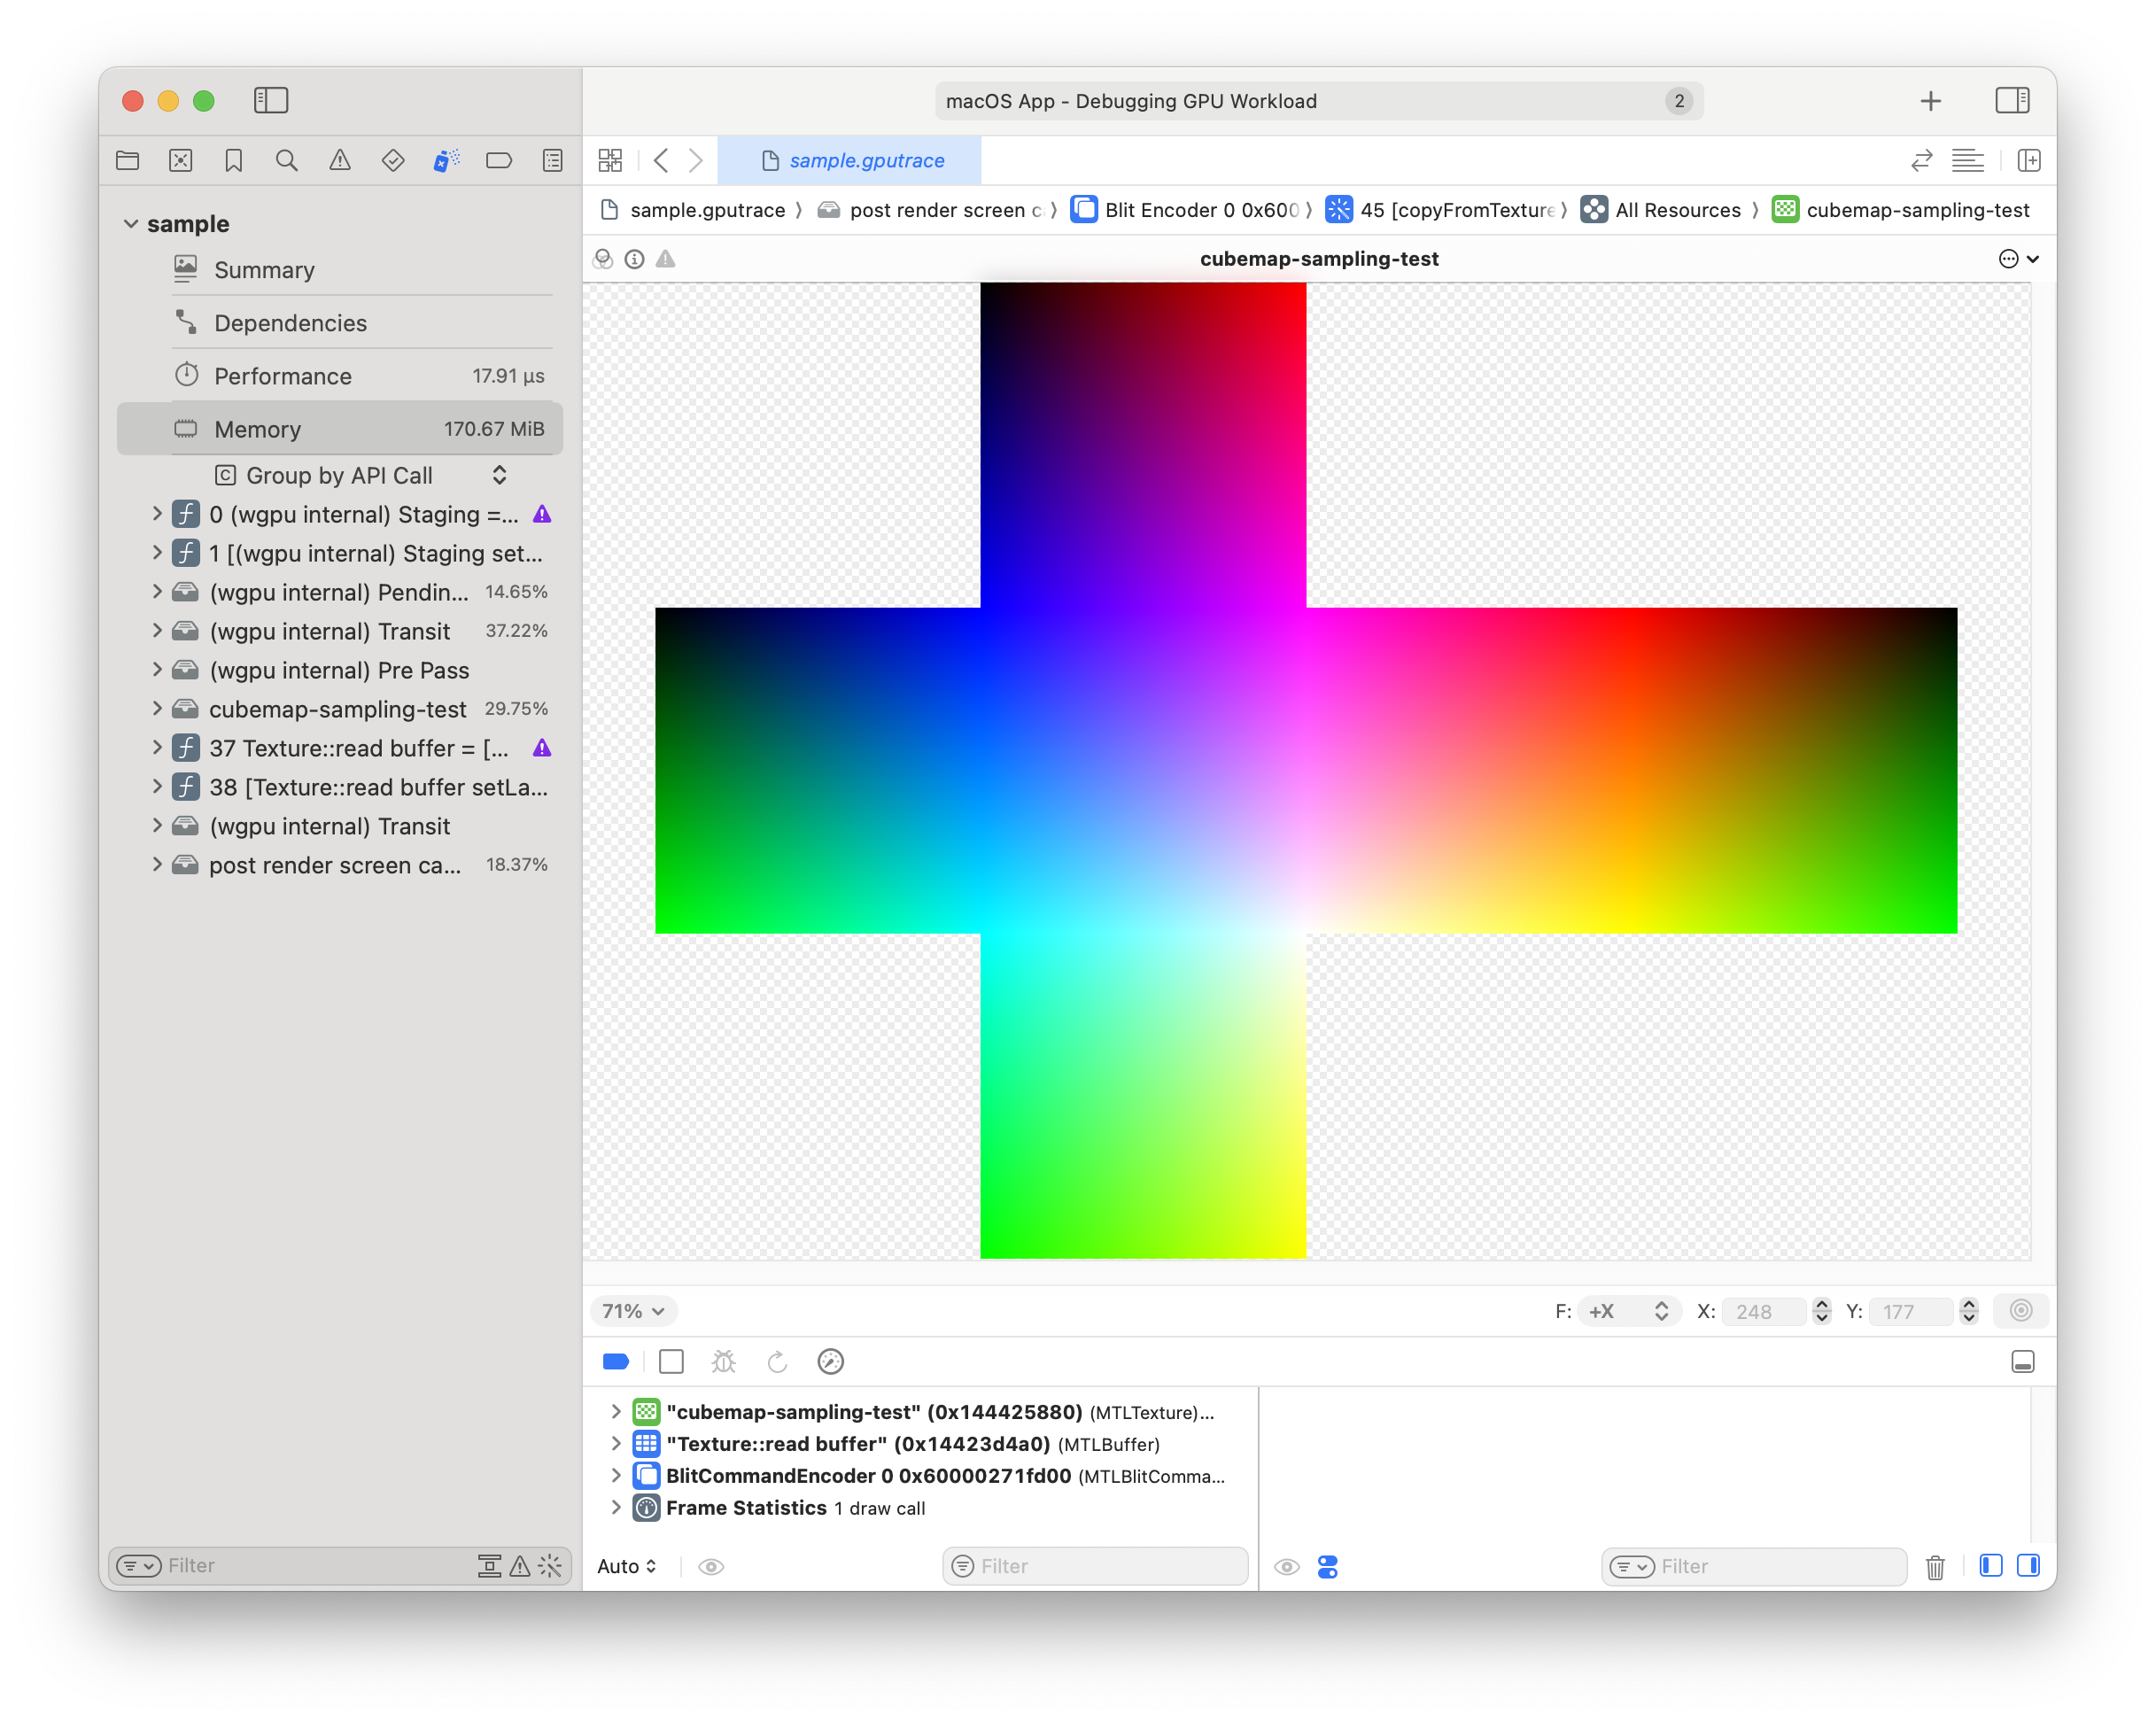Go forward in editor history
The height and width of the screenshot is (1722, 2156).
[x=696, y=160]
